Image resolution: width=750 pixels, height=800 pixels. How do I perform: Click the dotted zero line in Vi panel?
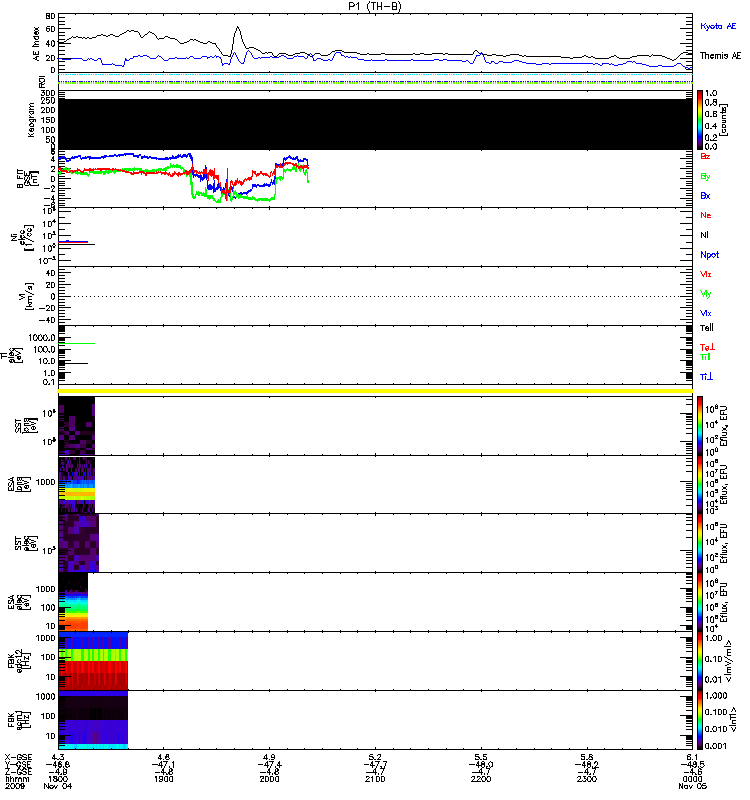(x=376, y=296)
